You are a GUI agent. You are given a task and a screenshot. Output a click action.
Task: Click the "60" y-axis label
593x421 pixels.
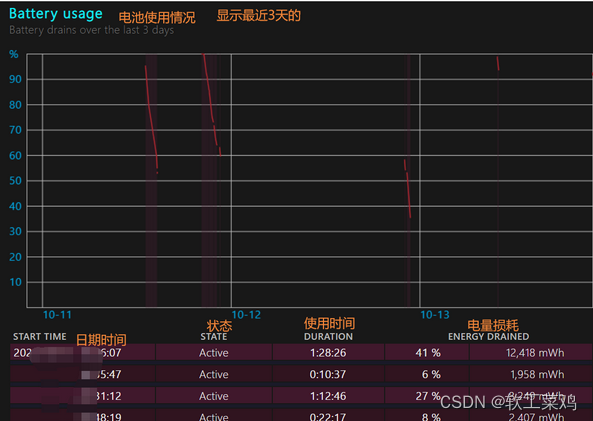[x=15, y=155]
